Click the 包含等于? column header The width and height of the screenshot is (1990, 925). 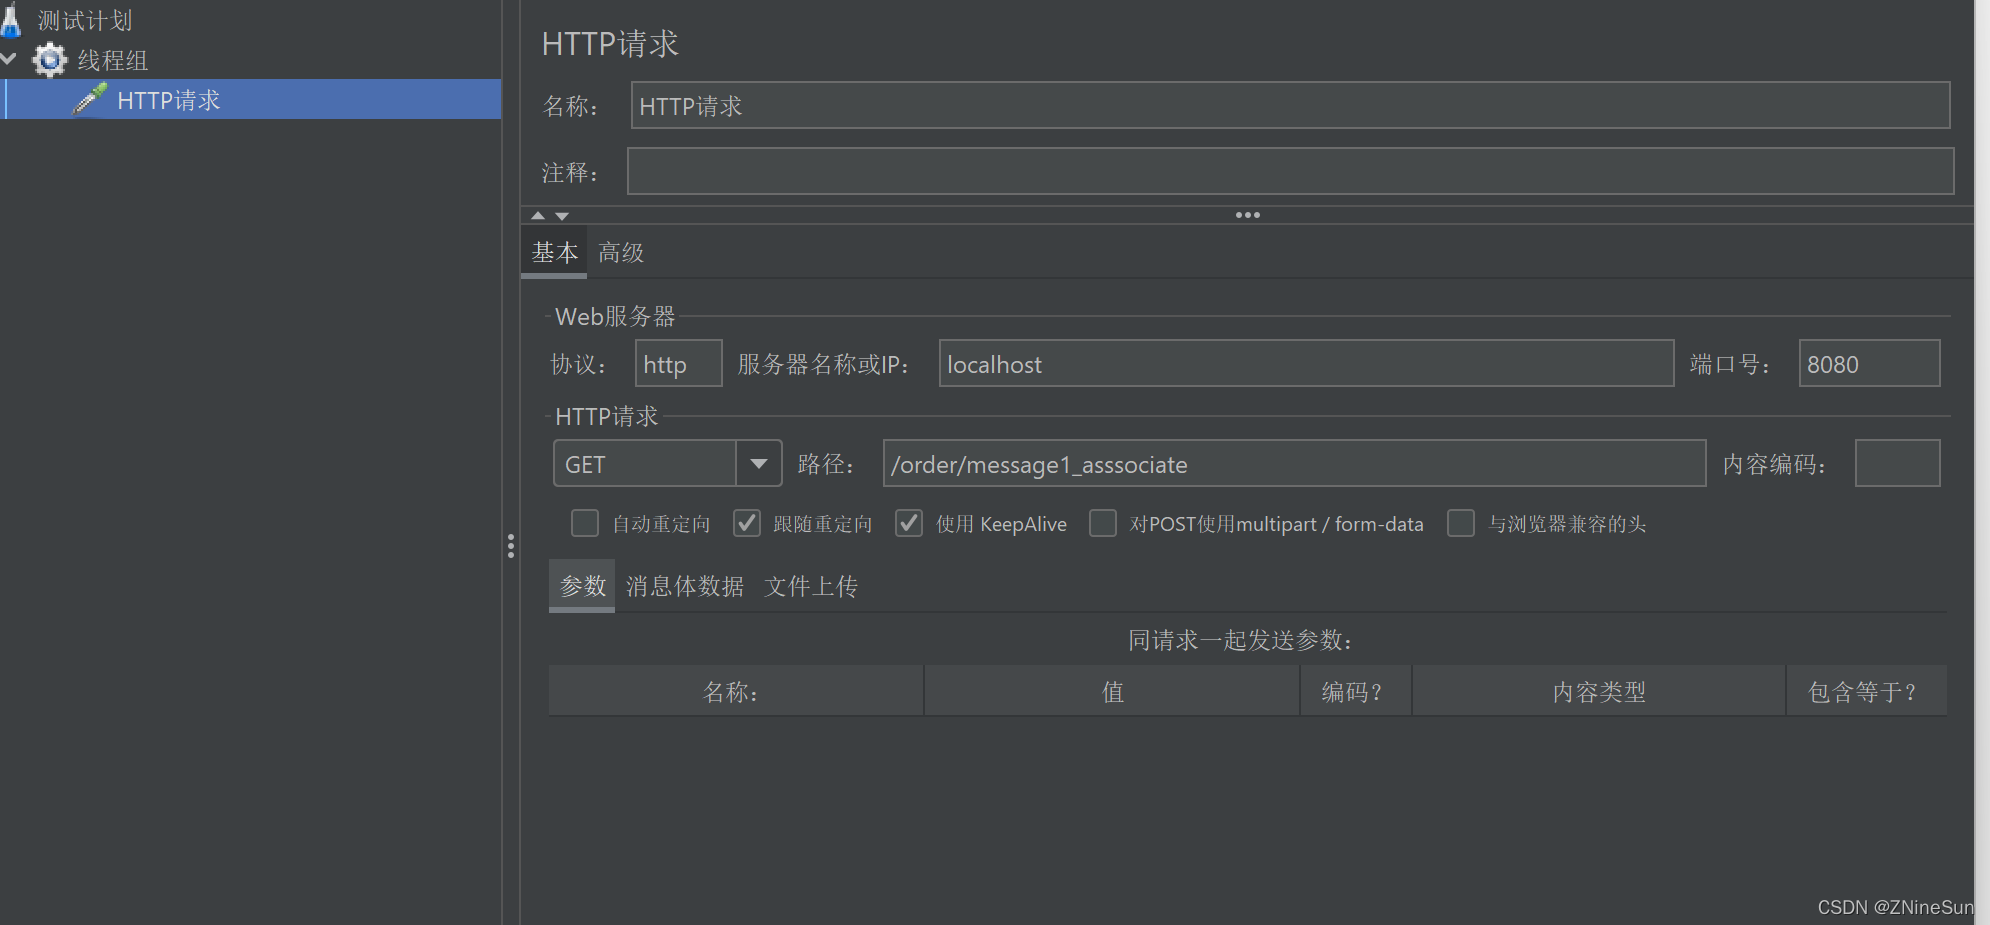pos(1867,691)
